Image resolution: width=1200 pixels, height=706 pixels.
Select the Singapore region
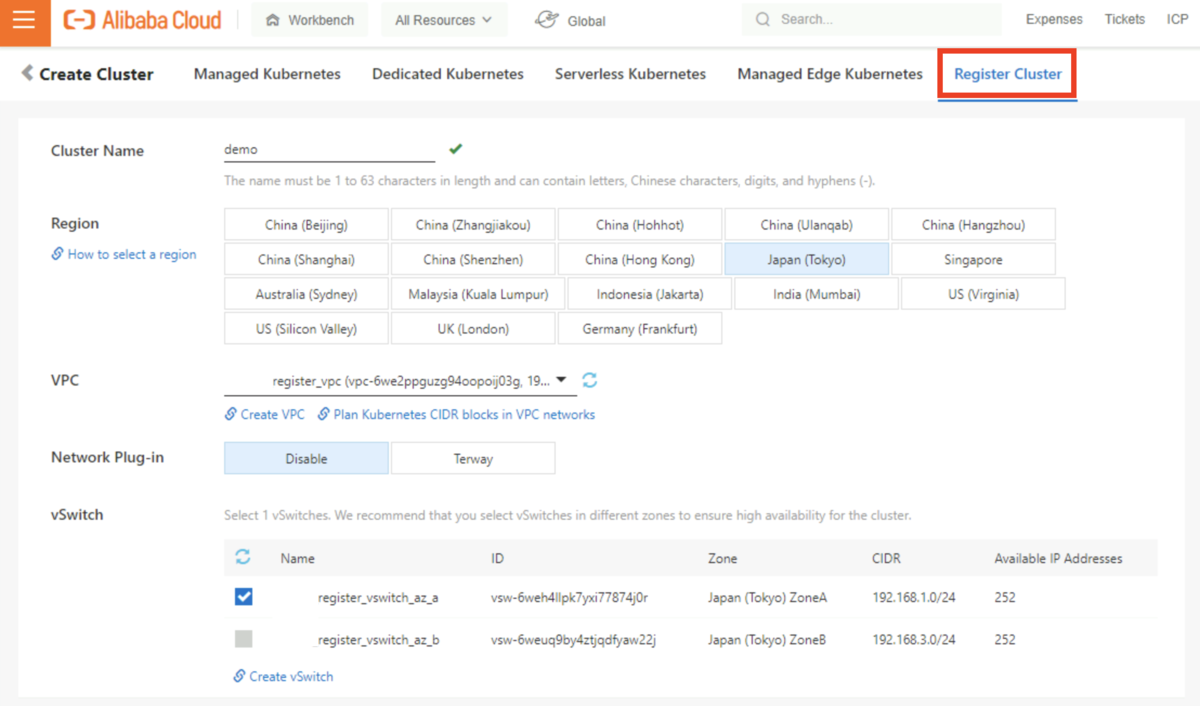973,259
